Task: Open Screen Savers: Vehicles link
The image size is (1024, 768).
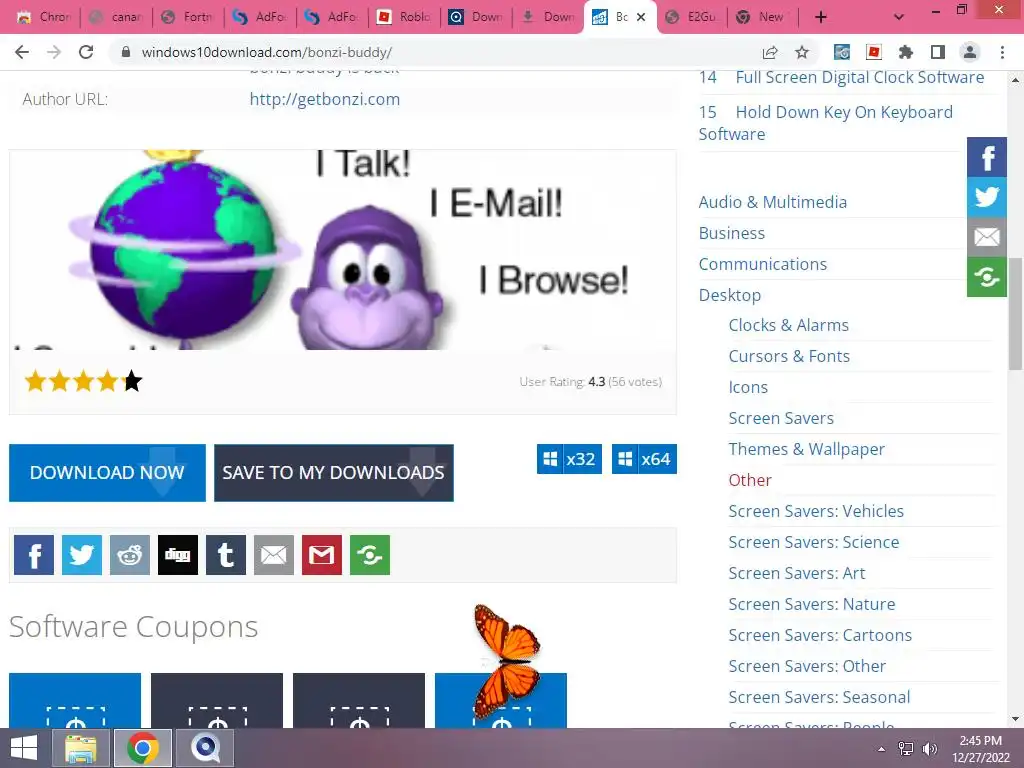Action: click(816, 511)
